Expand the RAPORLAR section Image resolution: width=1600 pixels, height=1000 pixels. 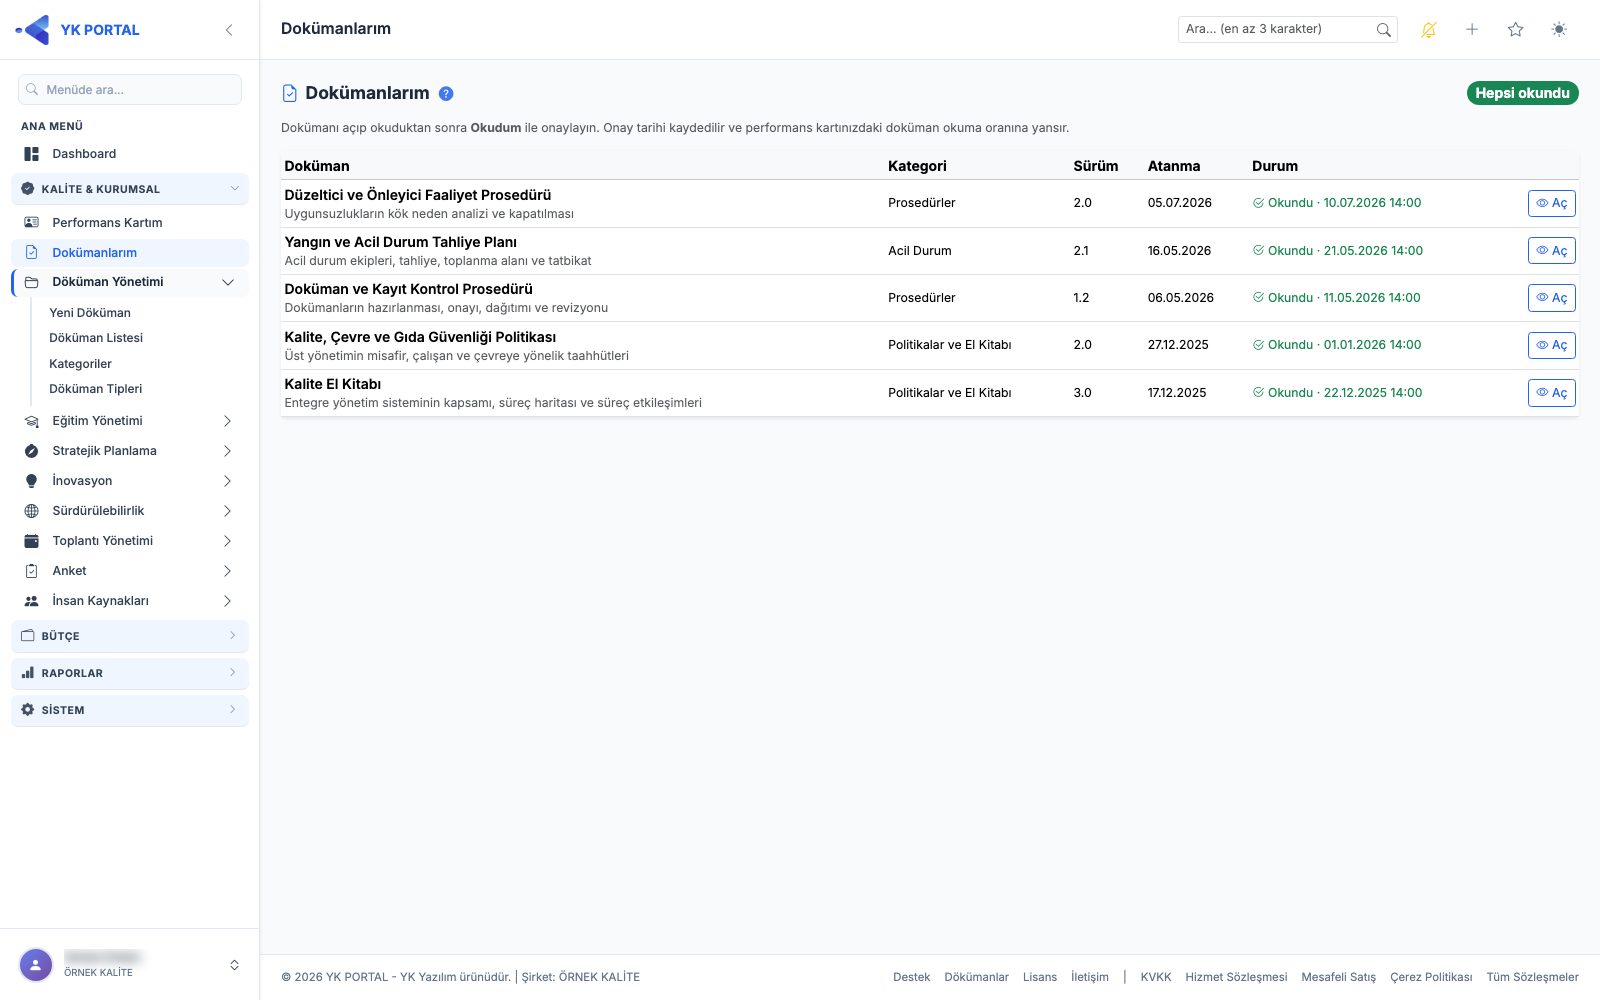pos(130,673)
